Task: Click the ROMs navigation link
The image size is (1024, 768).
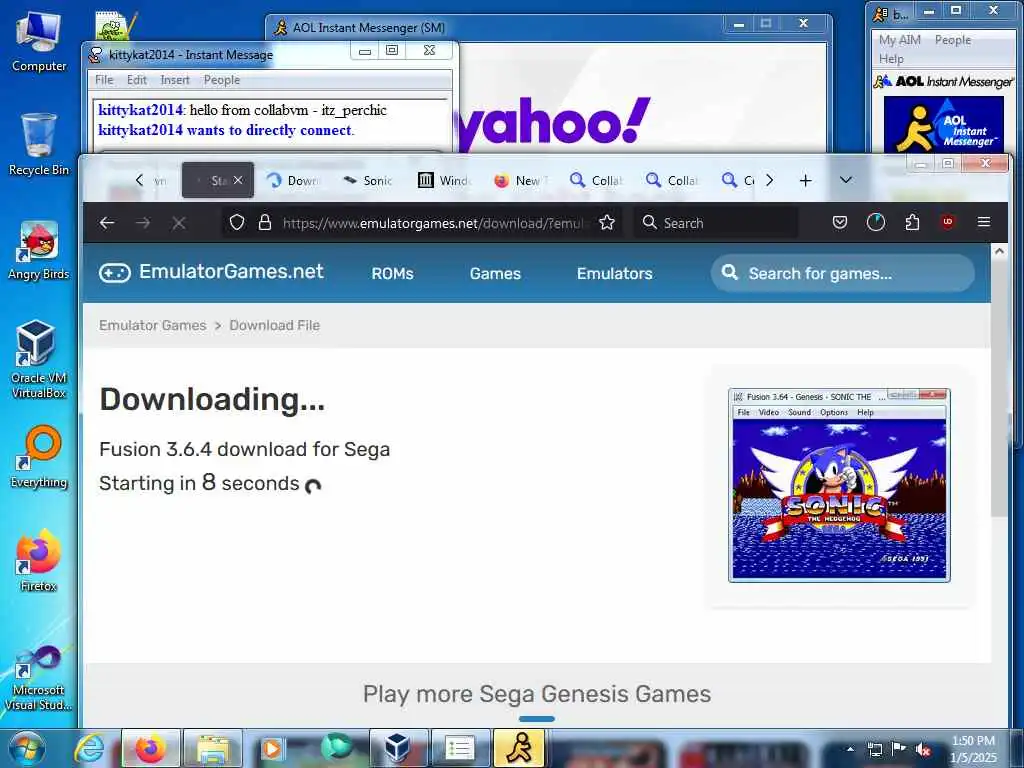Action: (392, 274)
